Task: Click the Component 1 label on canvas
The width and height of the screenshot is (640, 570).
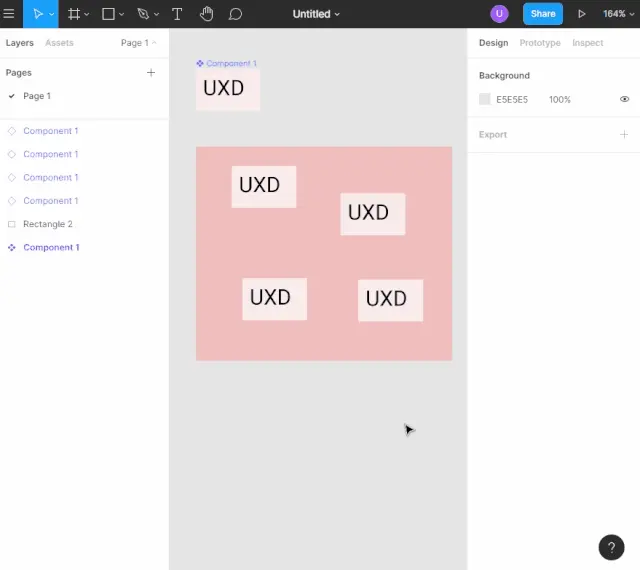Action: click(x=231, y=63)
